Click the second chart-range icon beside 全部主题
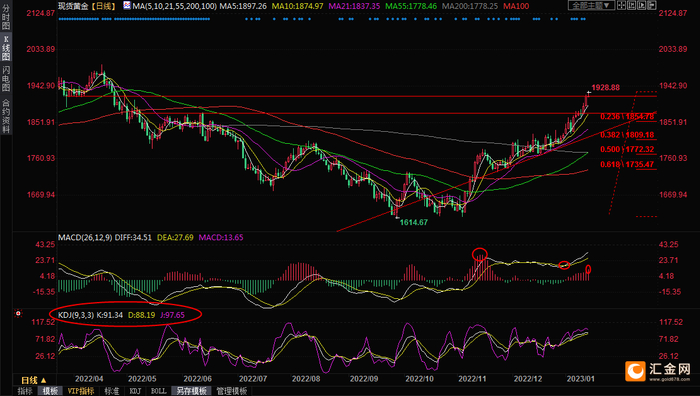 coord(631,5)
